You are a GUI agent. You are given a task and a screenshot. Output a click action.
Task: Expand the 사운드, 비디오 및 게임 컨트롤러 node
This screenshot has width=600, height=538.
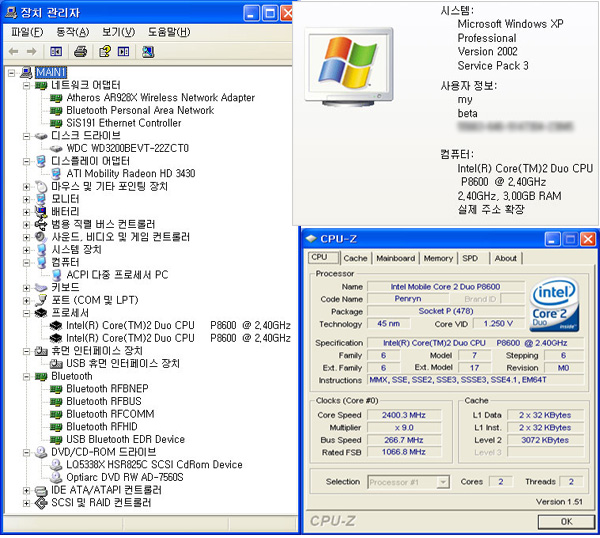[x=26, y=237]
